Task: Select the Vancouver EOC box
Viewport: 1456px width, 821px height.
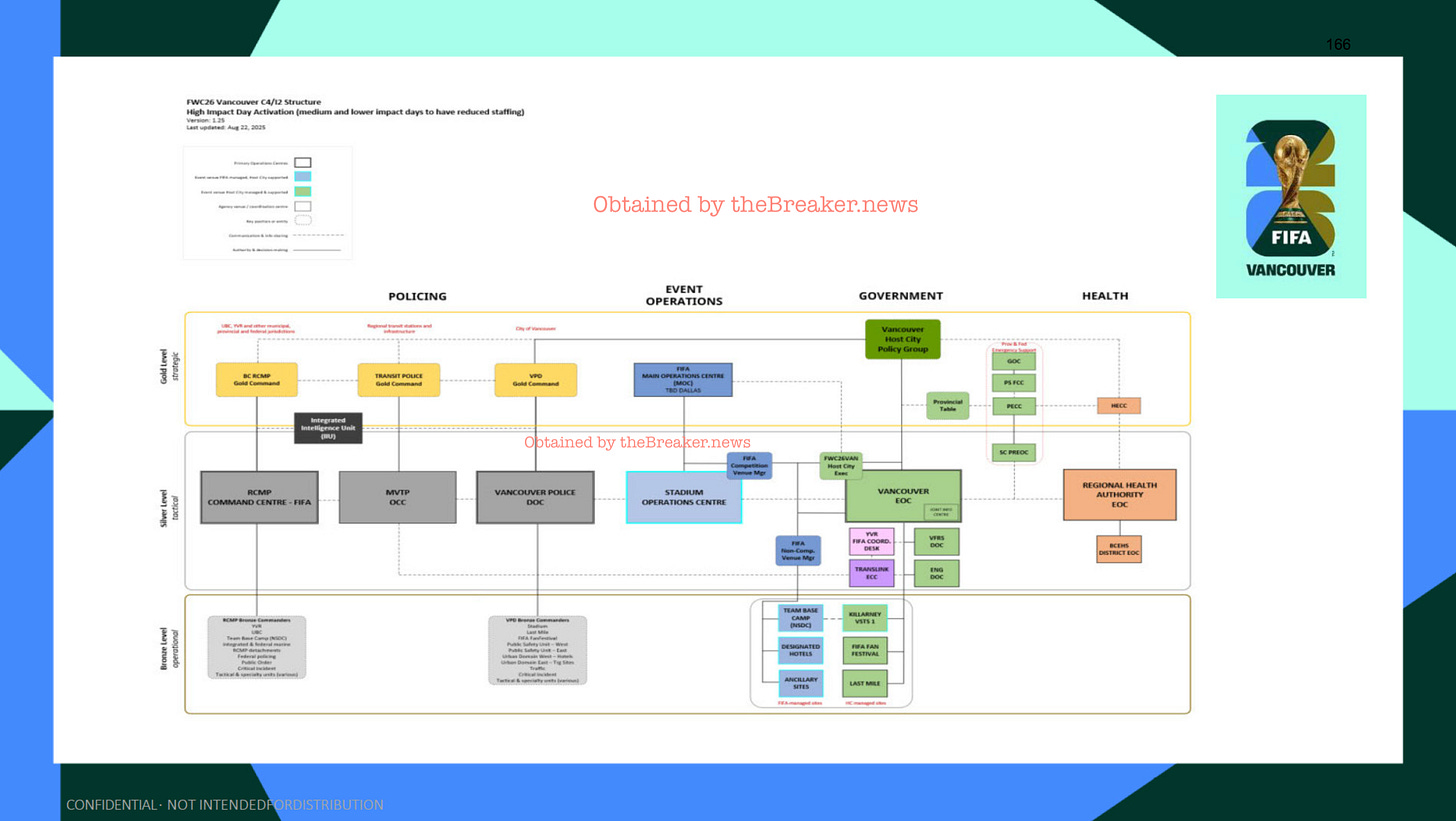Action: [x=903, y=496]
